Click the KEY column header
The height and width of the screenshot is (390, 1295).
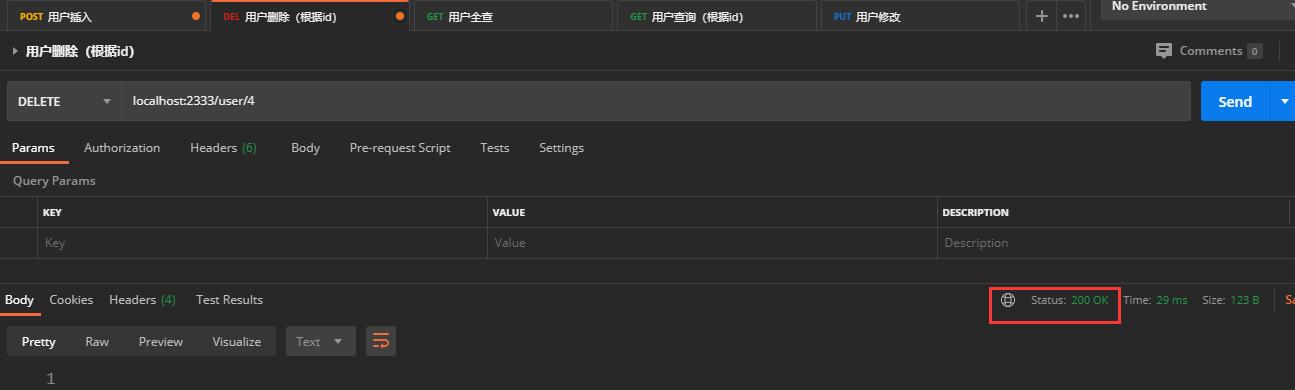[52, 213]
